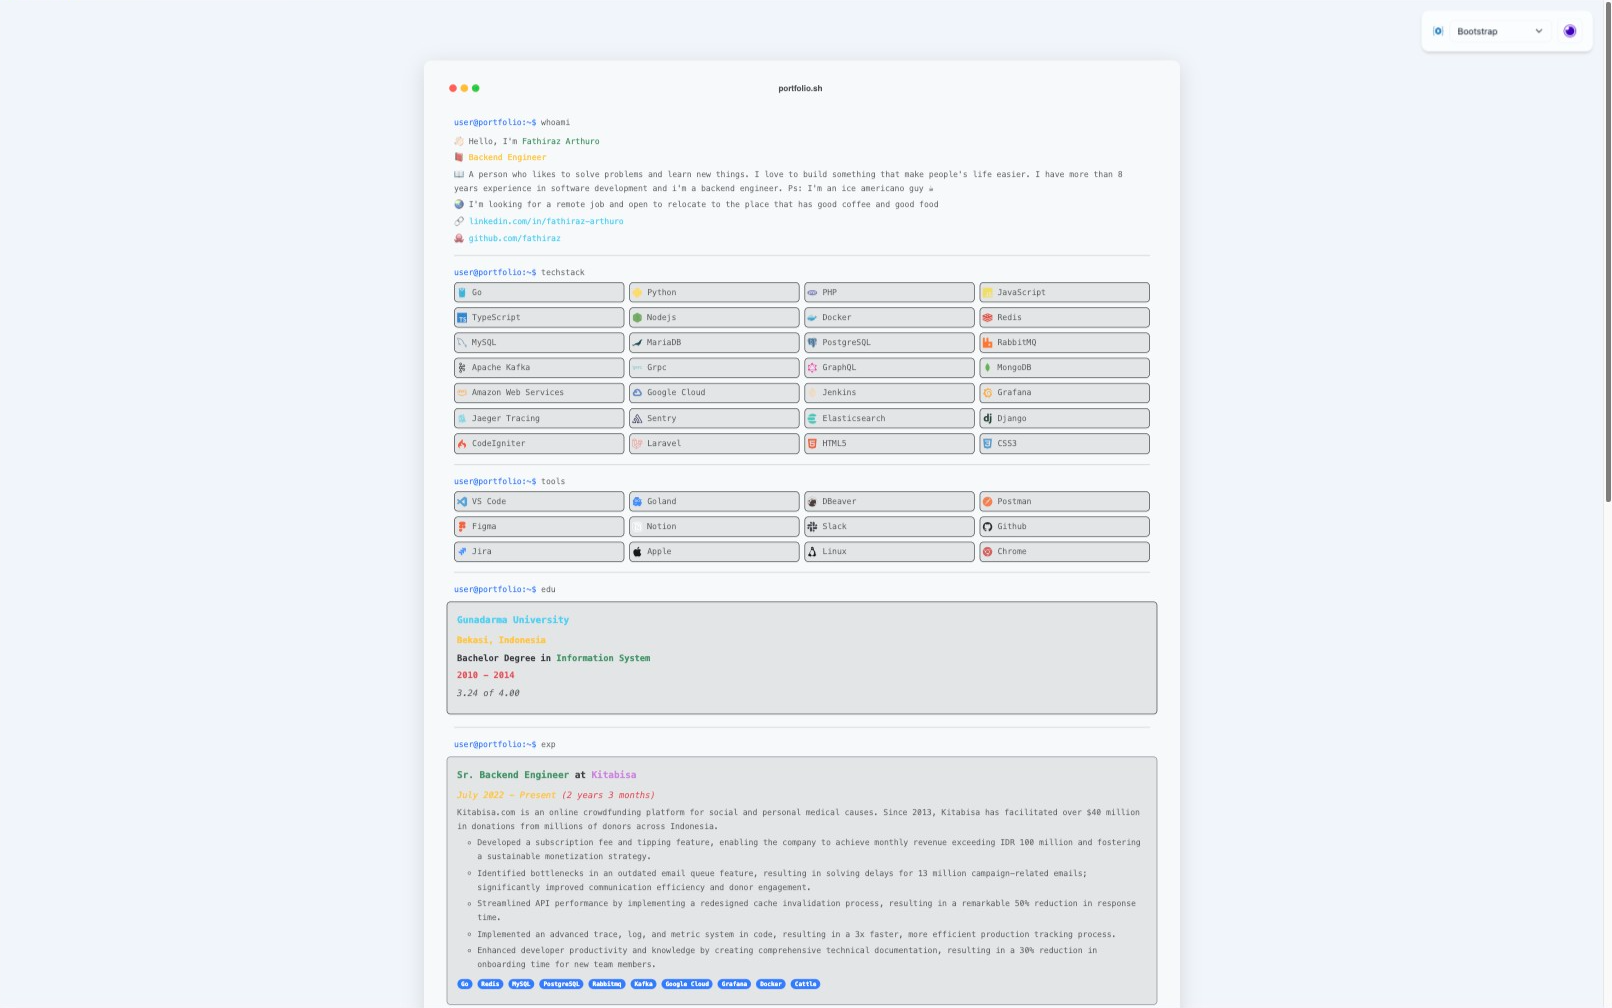The height and width of the screenshot is (1008, 1612).
Task: Click the PHP logo icon
Action: pos(812,292)
